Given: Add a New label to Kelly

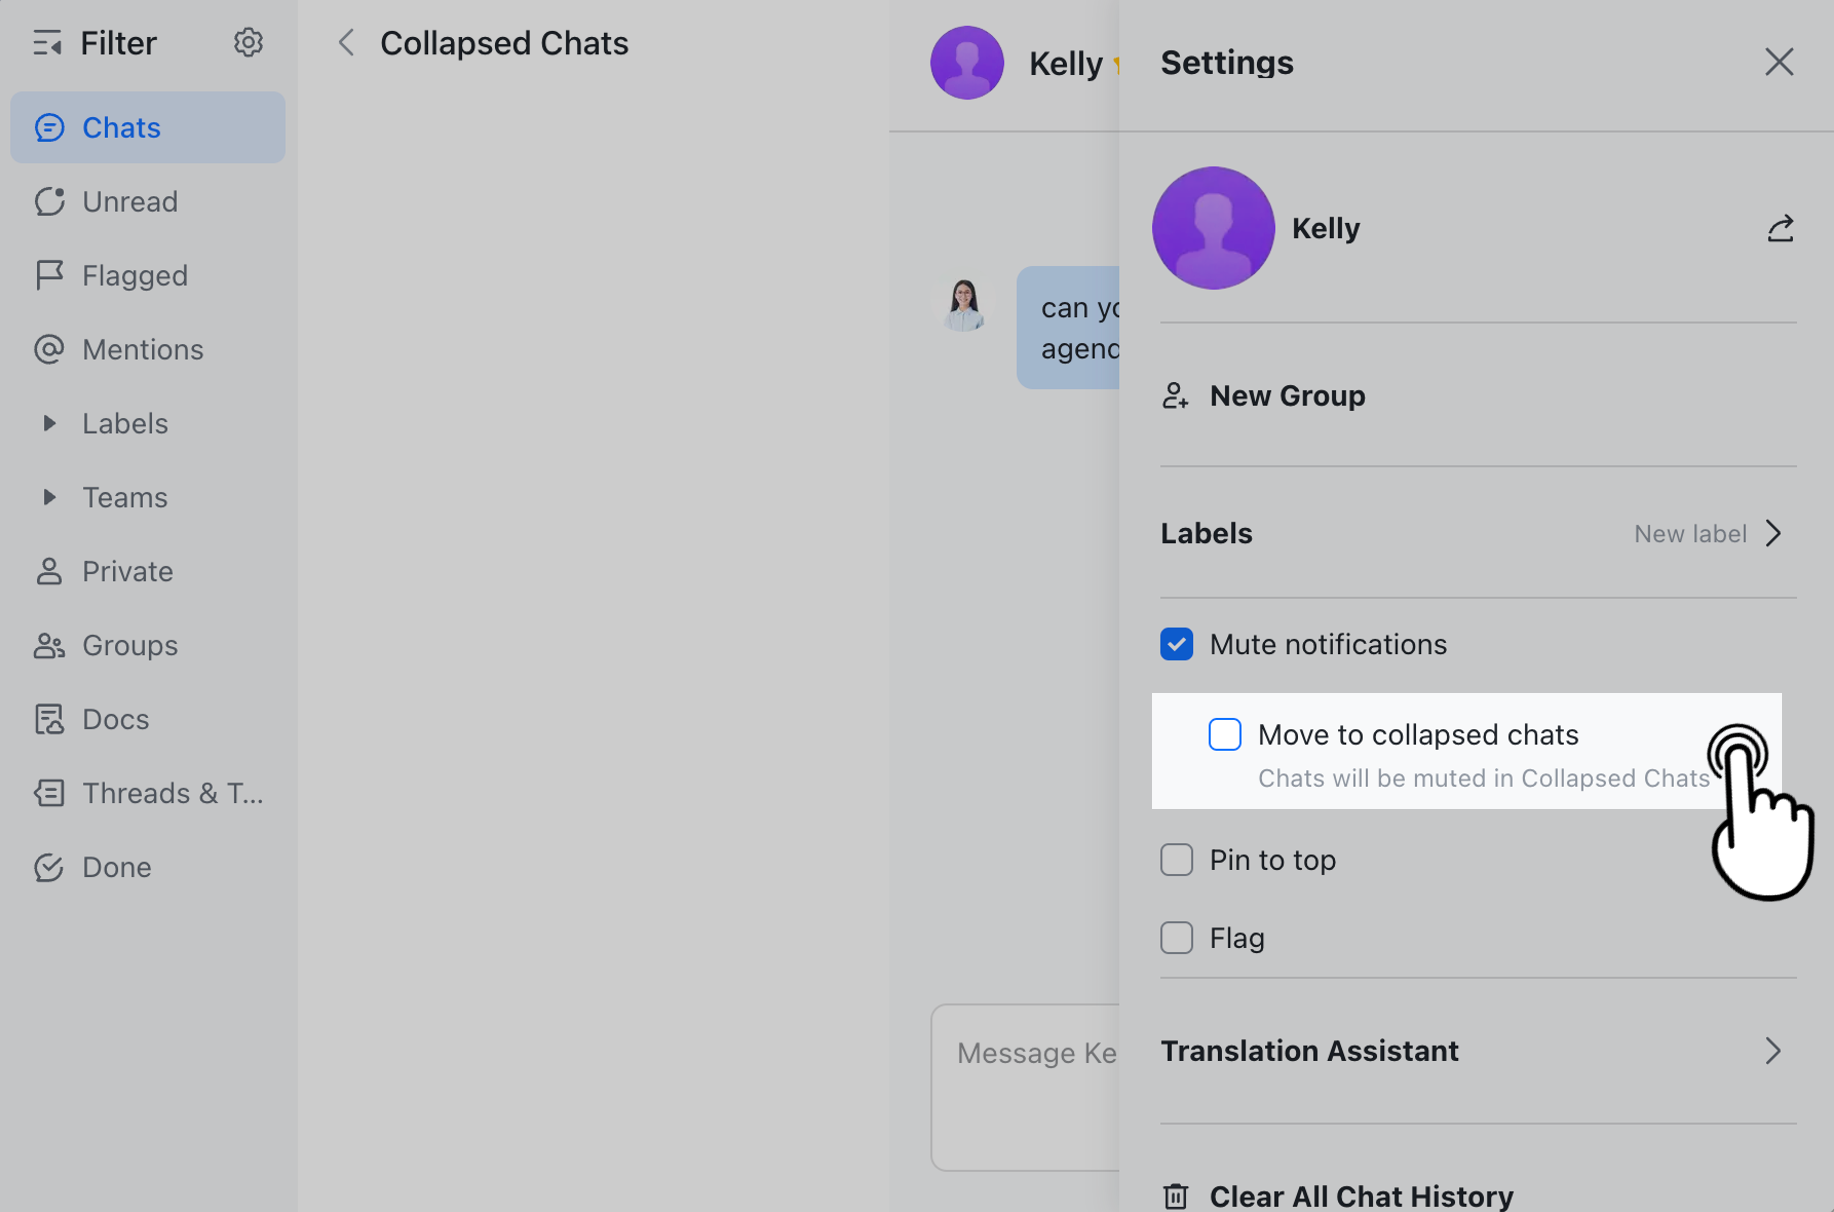Looking at the screenshot, I should (1689, 533).
